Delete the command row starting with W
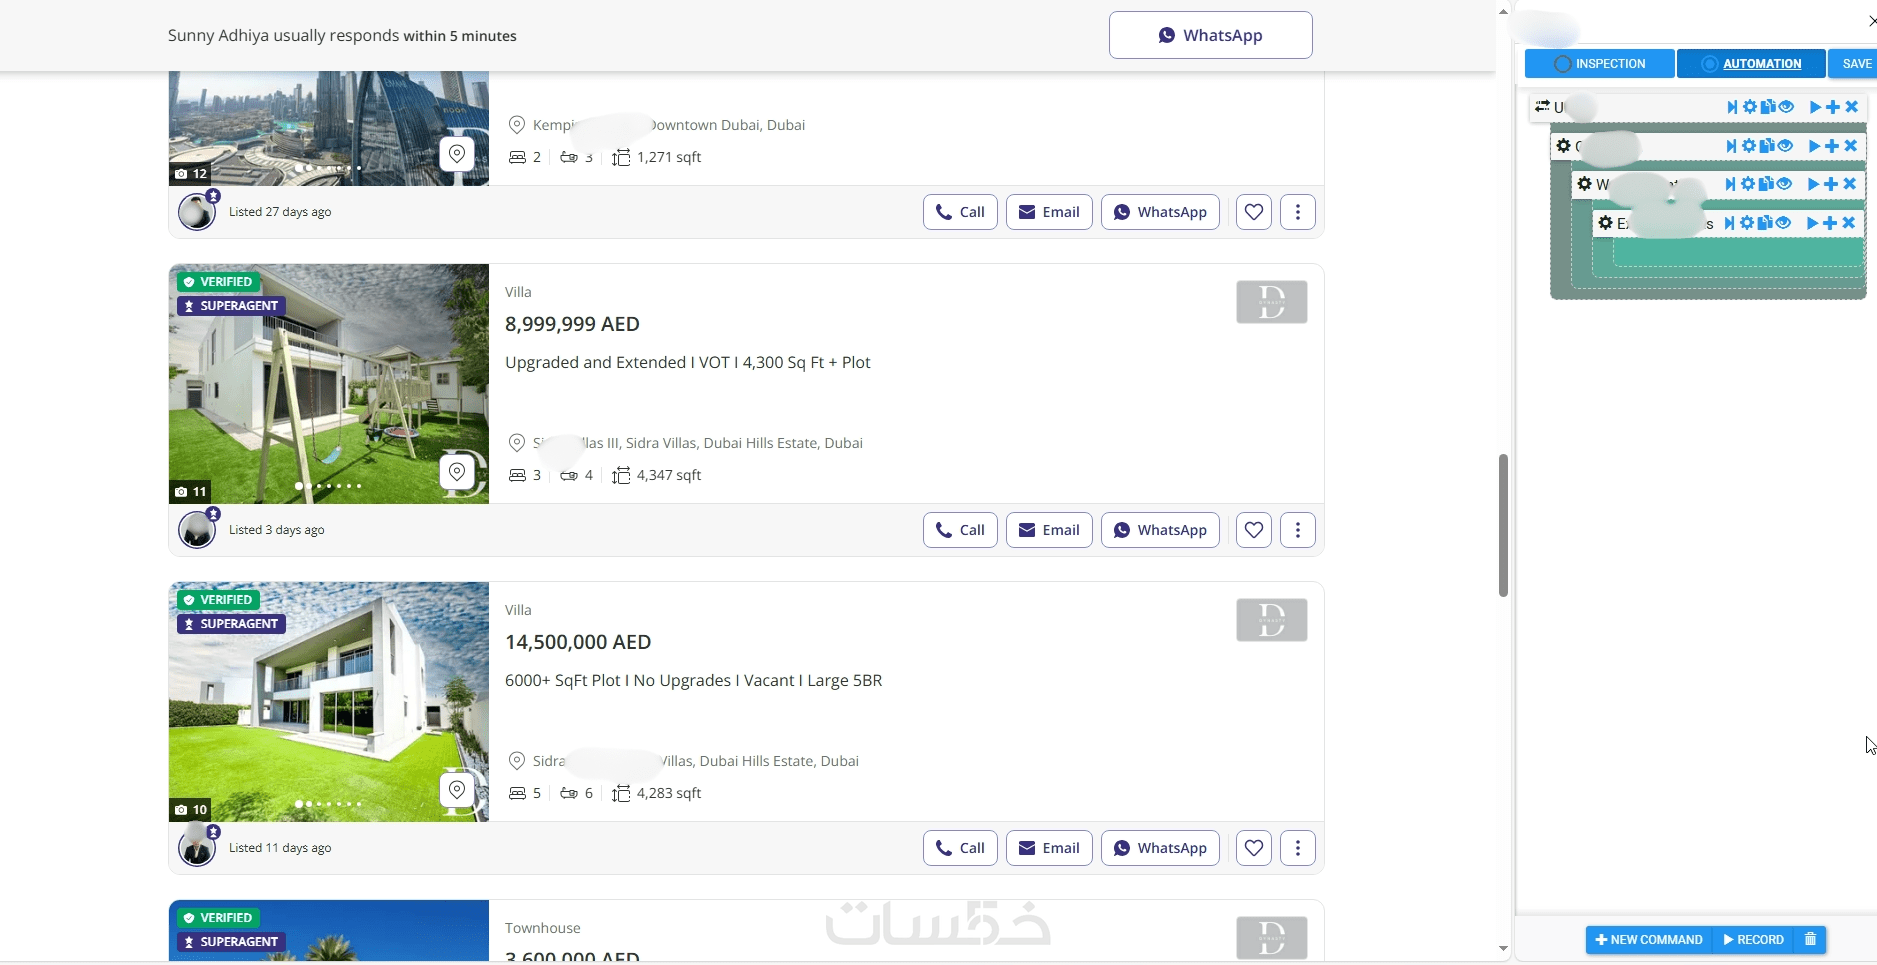This screenshot has width=1877, height=965. click(x=1850, y=184)
